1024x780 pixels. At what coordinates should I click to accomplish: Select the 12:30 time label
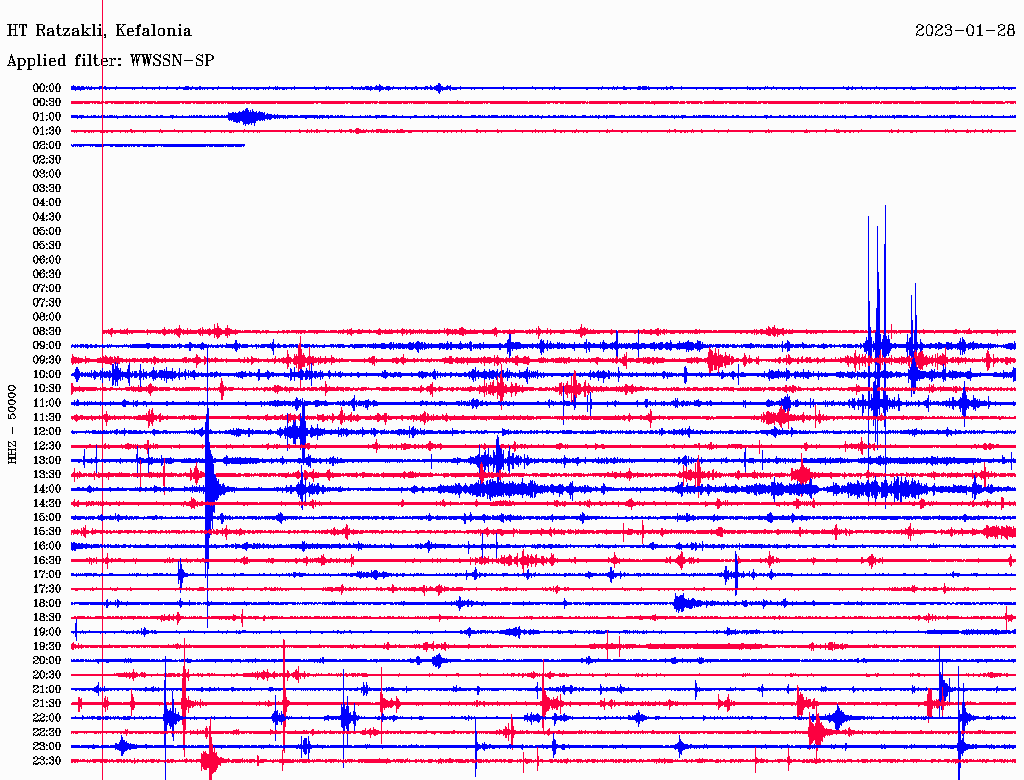pyautogui.click(x=47, y=446)
